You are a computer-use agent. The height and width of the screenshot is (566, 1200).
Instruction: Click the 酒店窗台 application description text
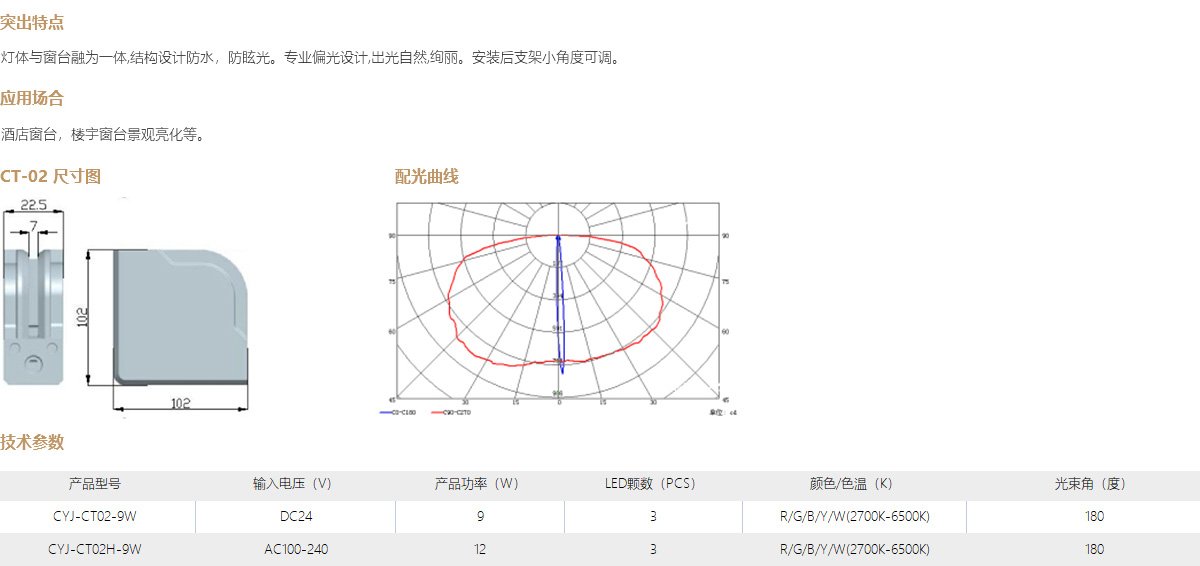104,134
